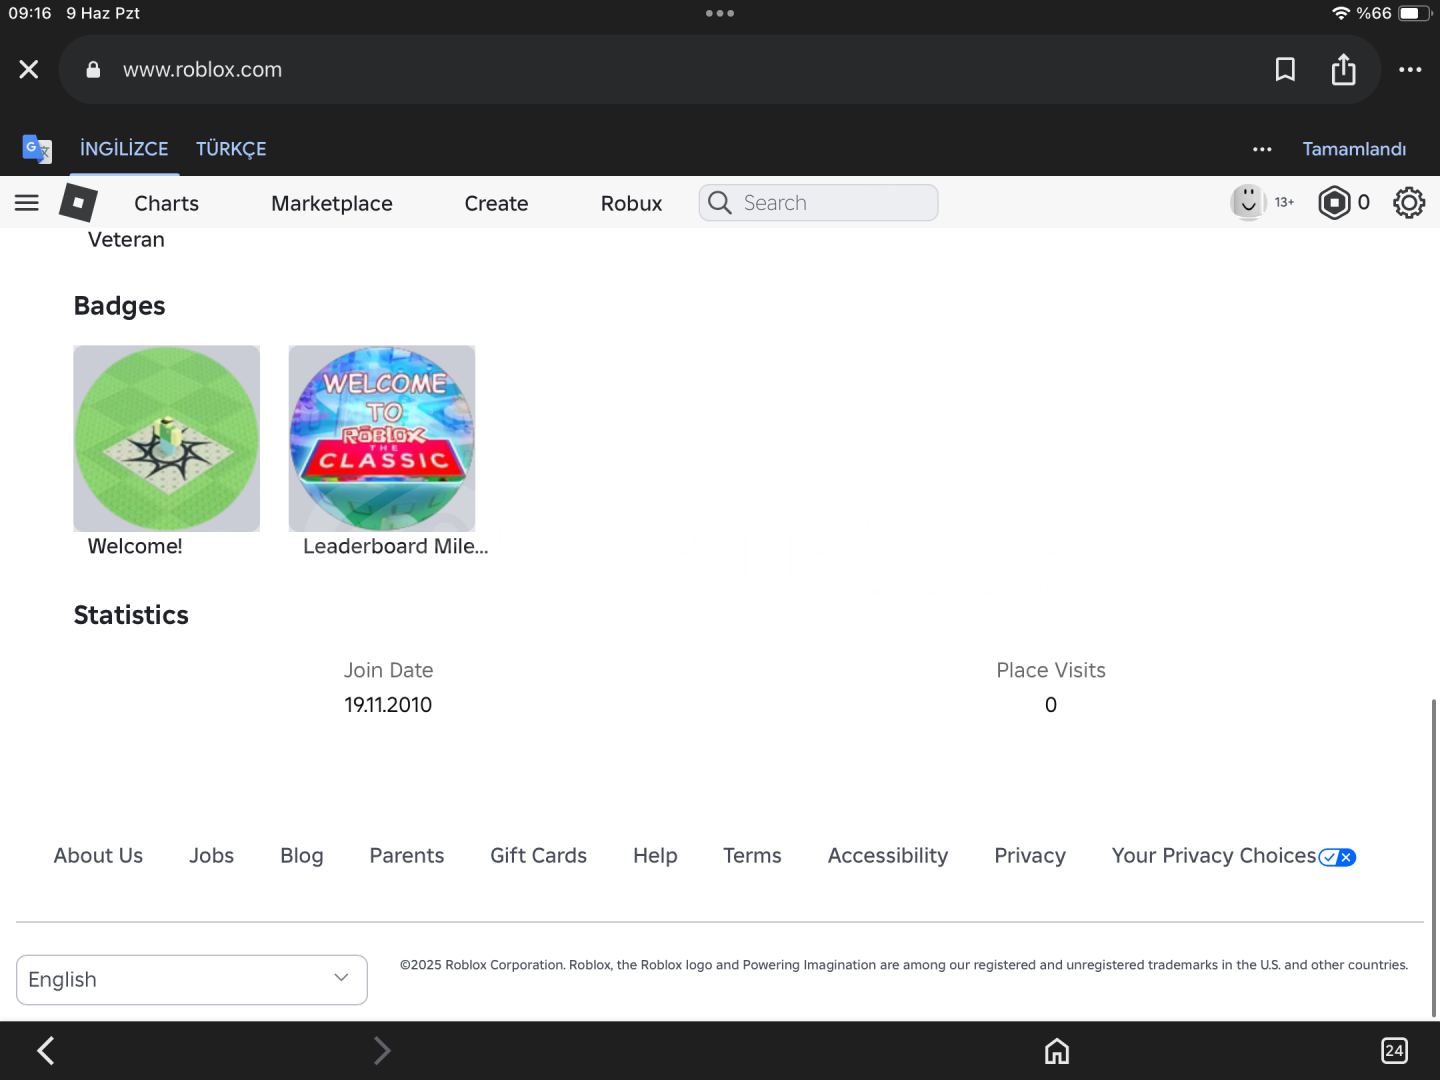Screen dimensions: 1440x1080
Task: Click the Veteran badge label
Action: click(x=126, y=240)
